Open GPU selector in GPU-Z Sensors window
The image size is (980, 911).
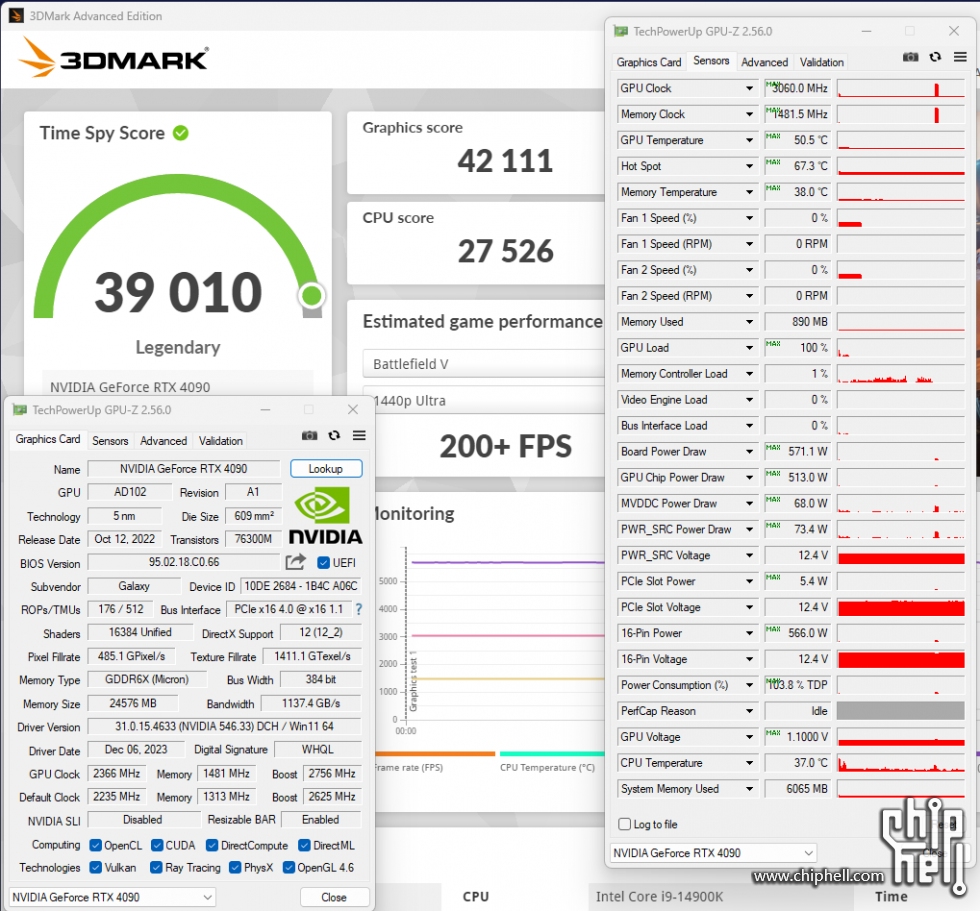713,853
